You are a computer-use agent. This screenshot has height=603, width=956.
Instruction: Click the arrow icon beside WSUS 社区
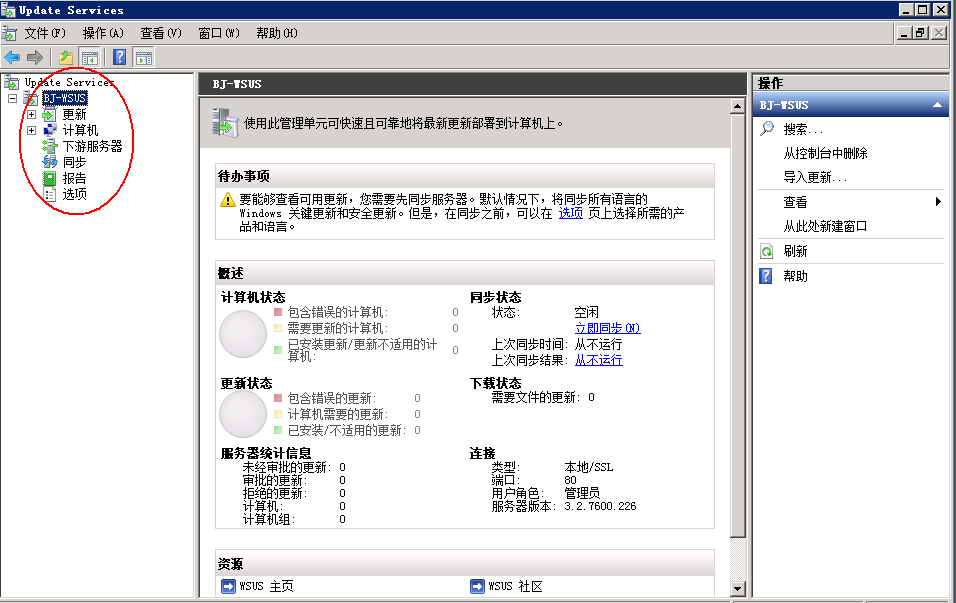tap(477, 587)
